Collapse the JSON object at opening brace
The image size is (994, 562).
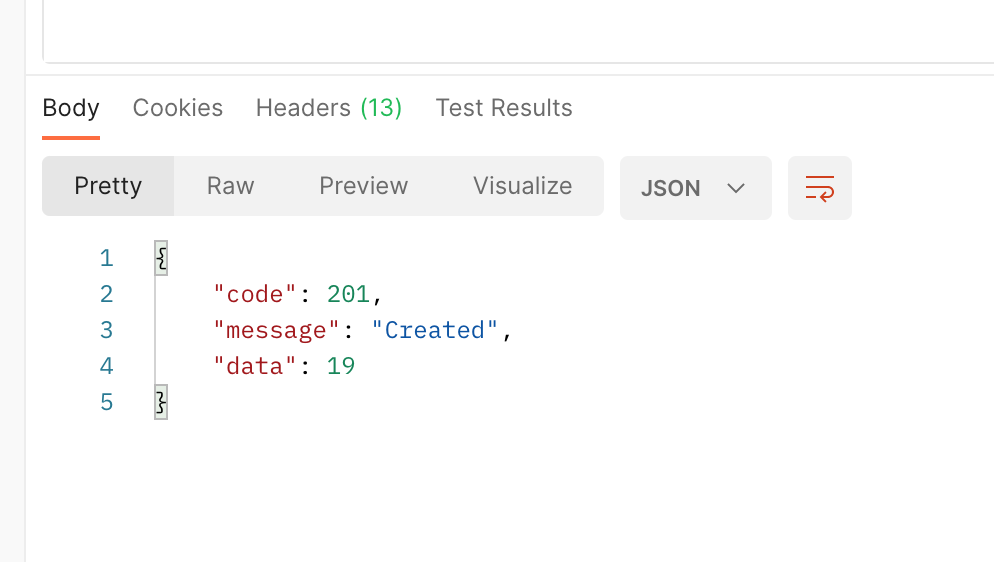coord(161,259)
